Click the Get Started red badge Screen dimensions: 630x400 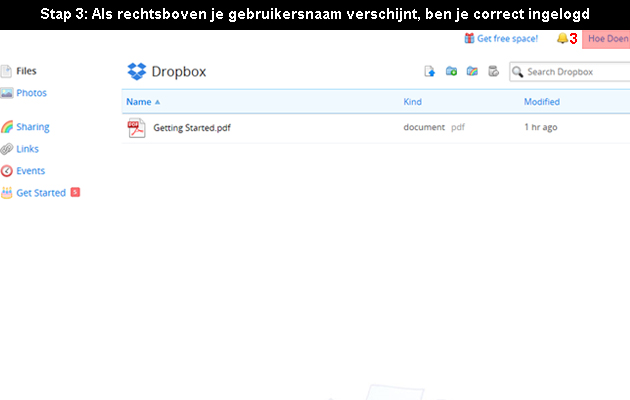[x=75, y=192]
